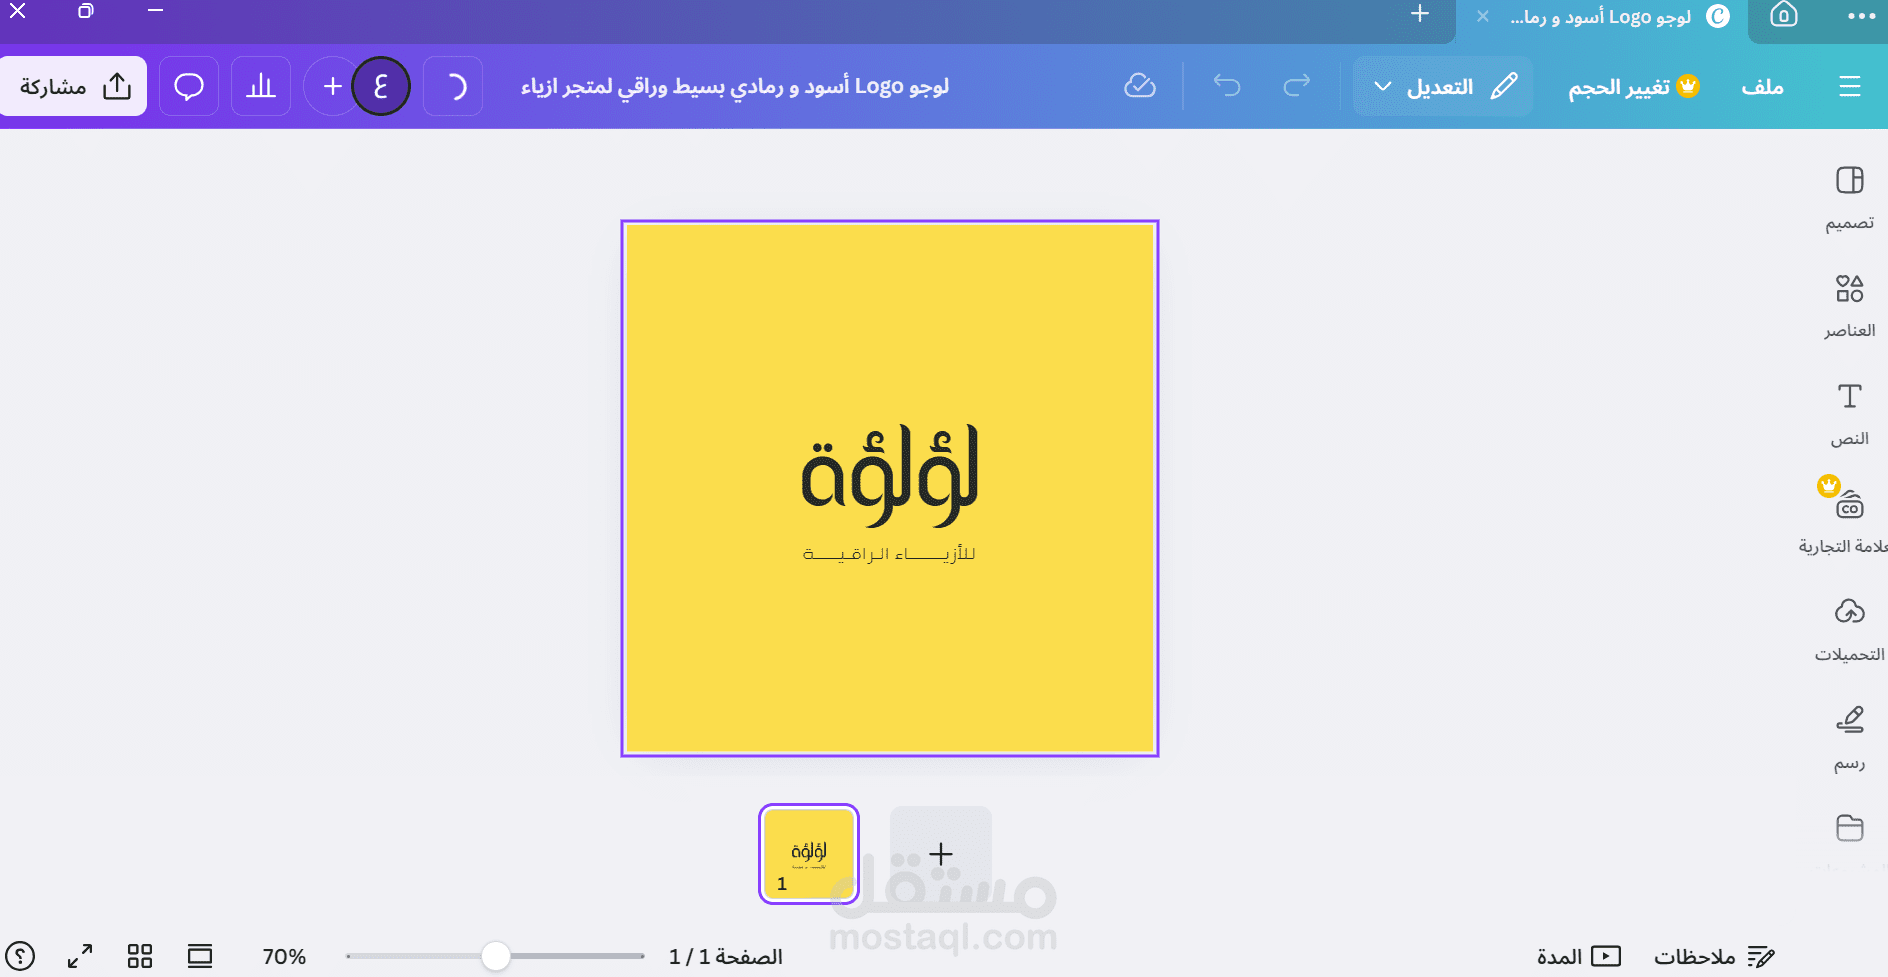This screenshot has width=1888, height=977.
Task: Select the لؤلؤة logo text
Action: 890,476
